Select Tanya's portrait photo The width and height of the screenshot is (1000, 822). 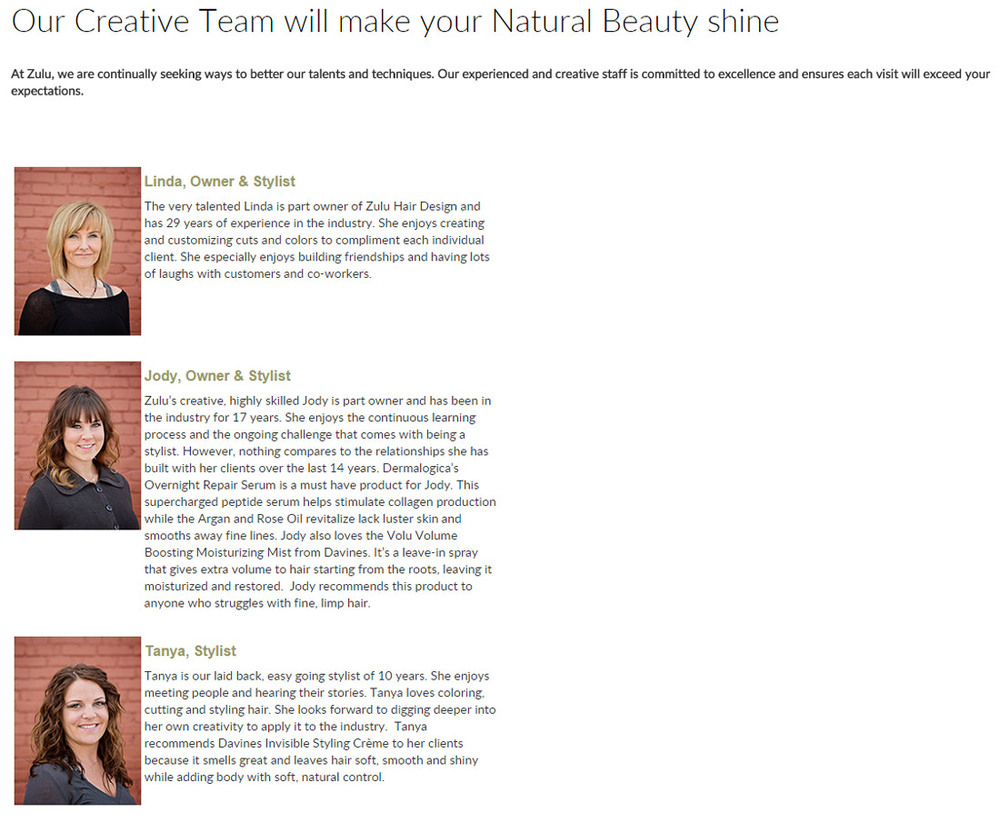click(77, 720)
